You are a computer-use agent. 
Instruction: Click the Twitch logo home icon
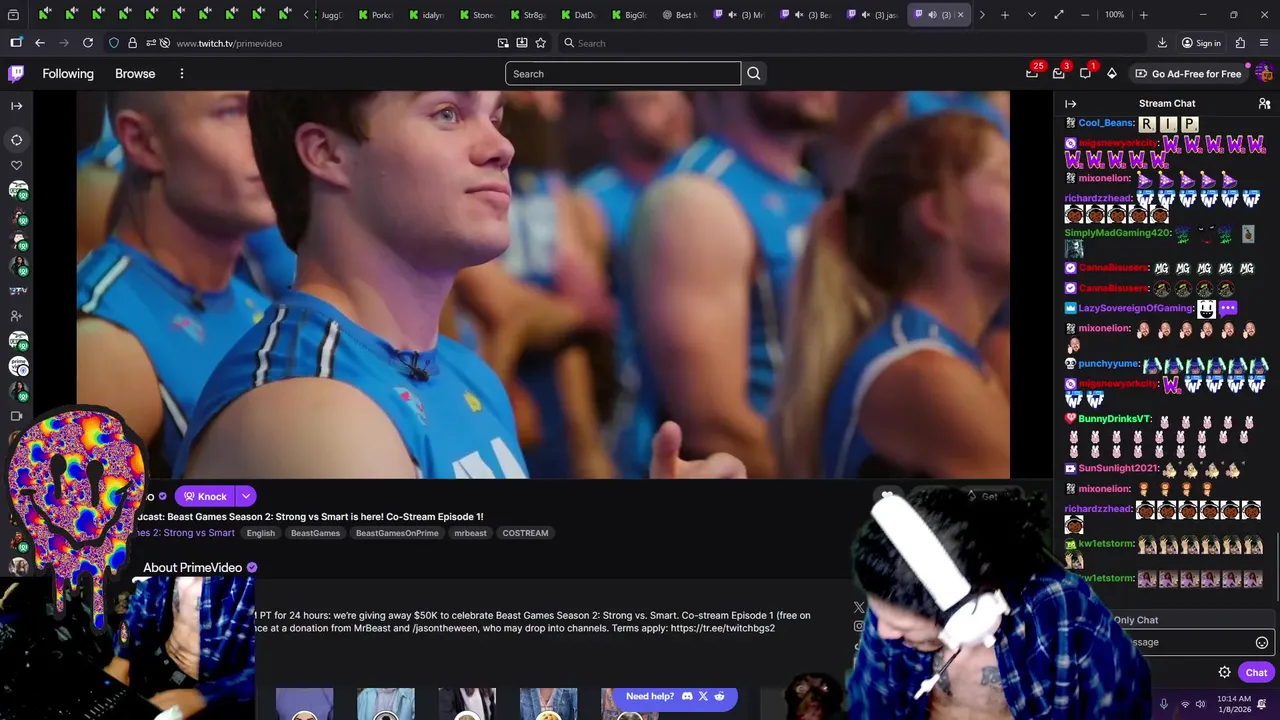[x=16, y=73]
